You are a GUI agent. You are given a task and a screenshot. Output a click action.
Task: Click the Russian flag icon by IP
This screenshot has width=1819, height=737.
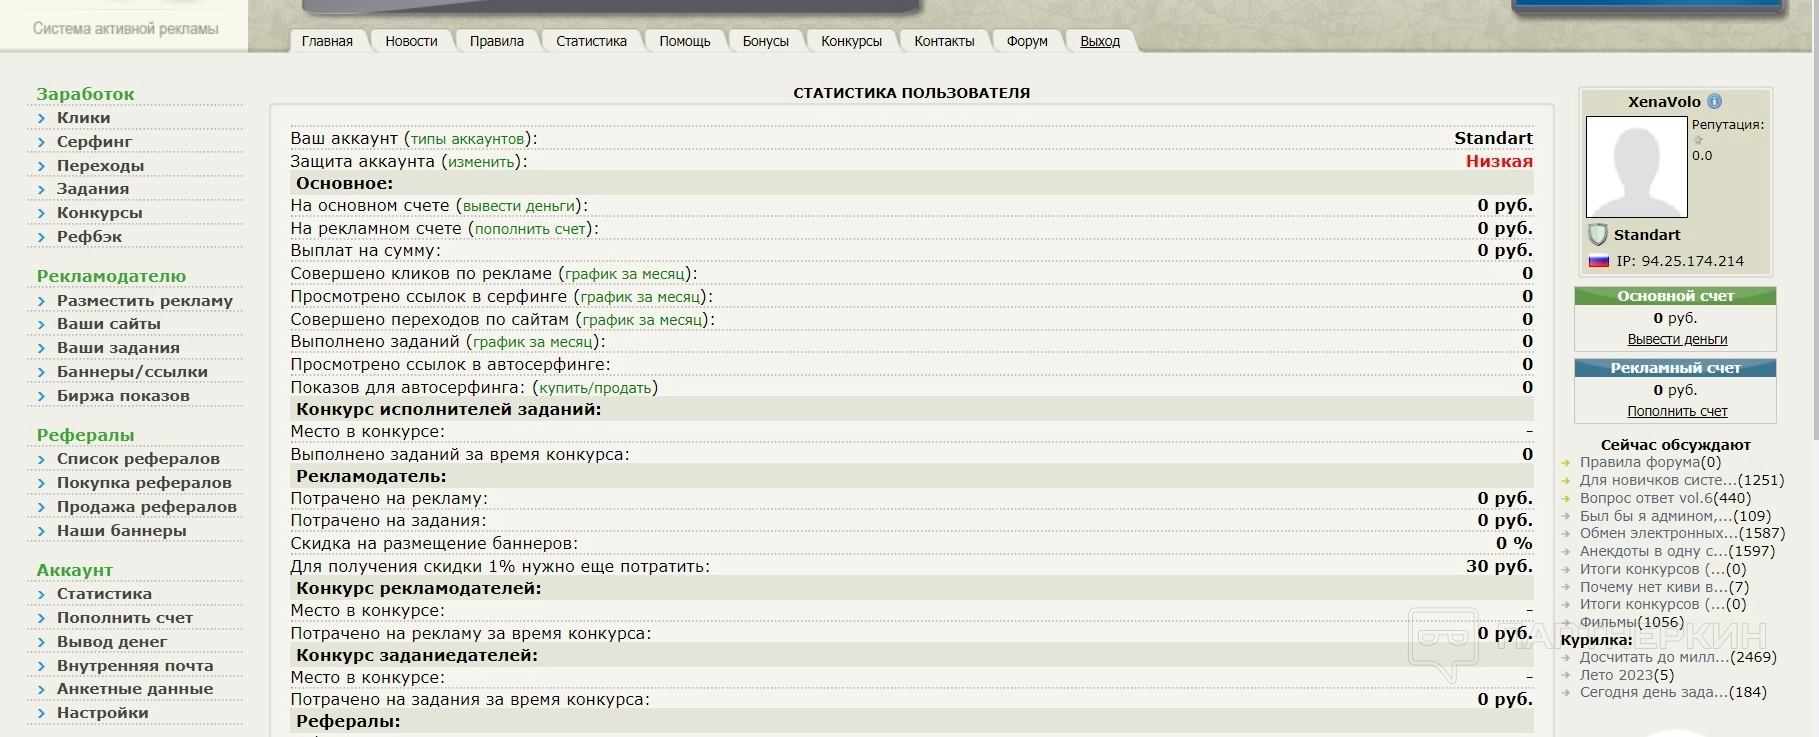(x=1598, y=261)
